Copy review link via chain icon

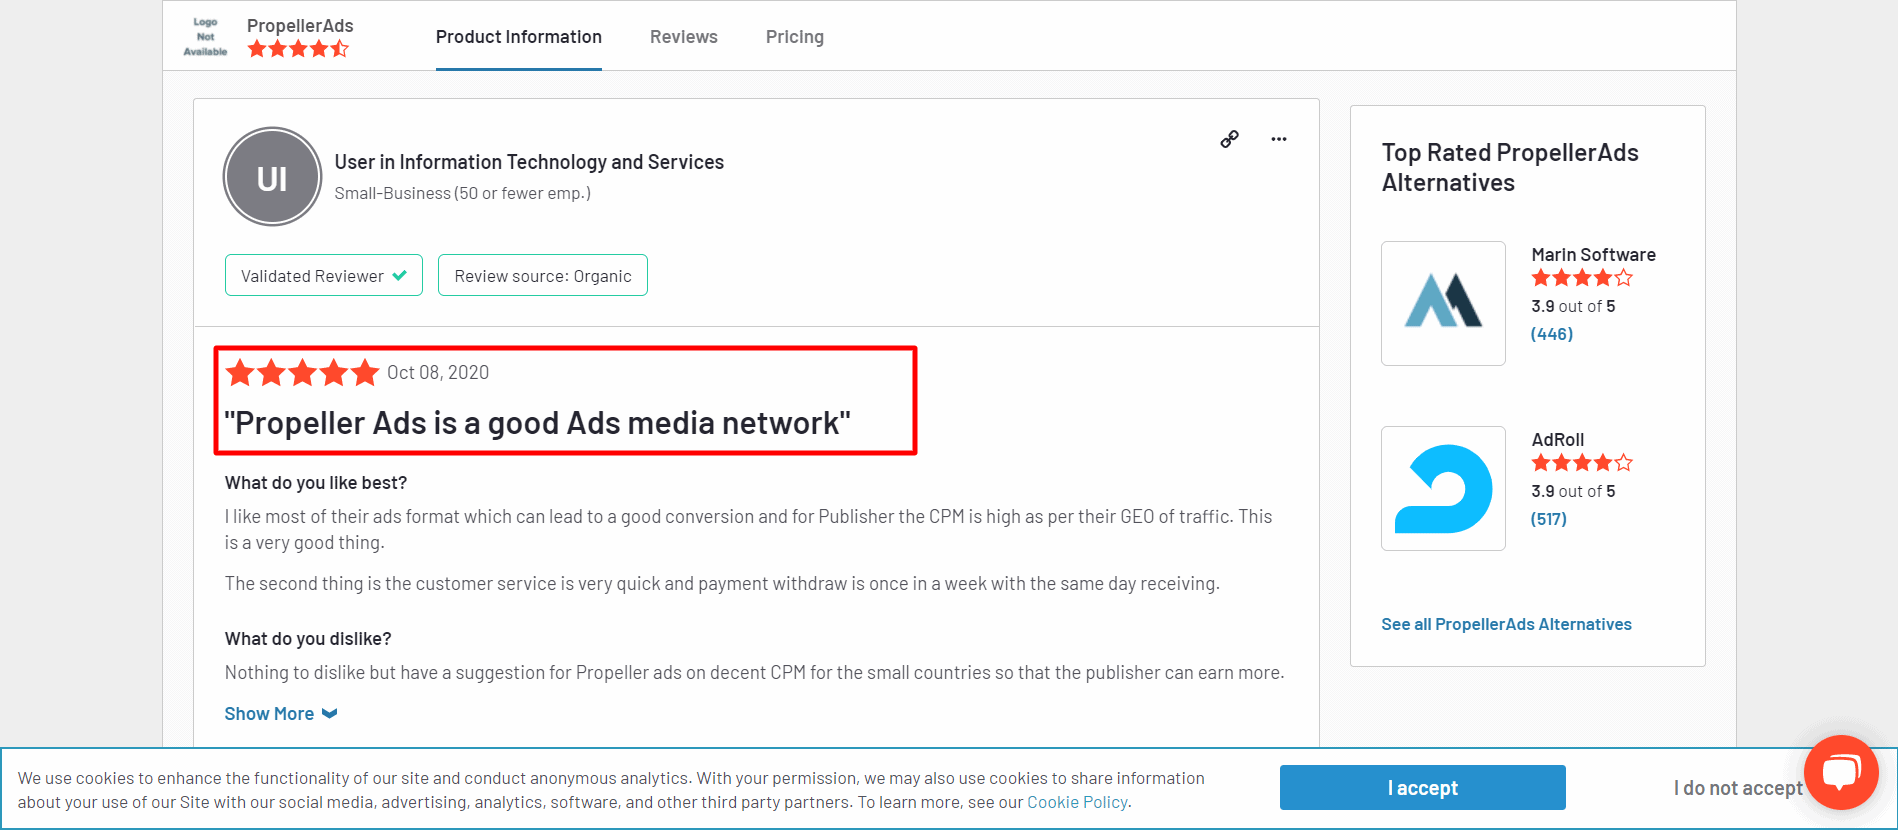1229,139
